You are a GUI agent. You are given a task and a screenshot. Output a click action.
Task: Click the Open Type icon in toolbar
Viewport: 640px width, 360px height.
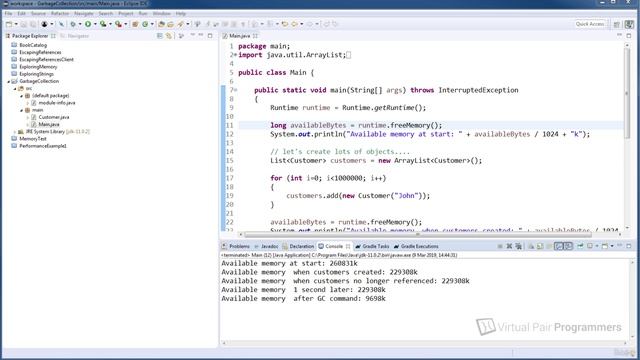click(161, 24)
